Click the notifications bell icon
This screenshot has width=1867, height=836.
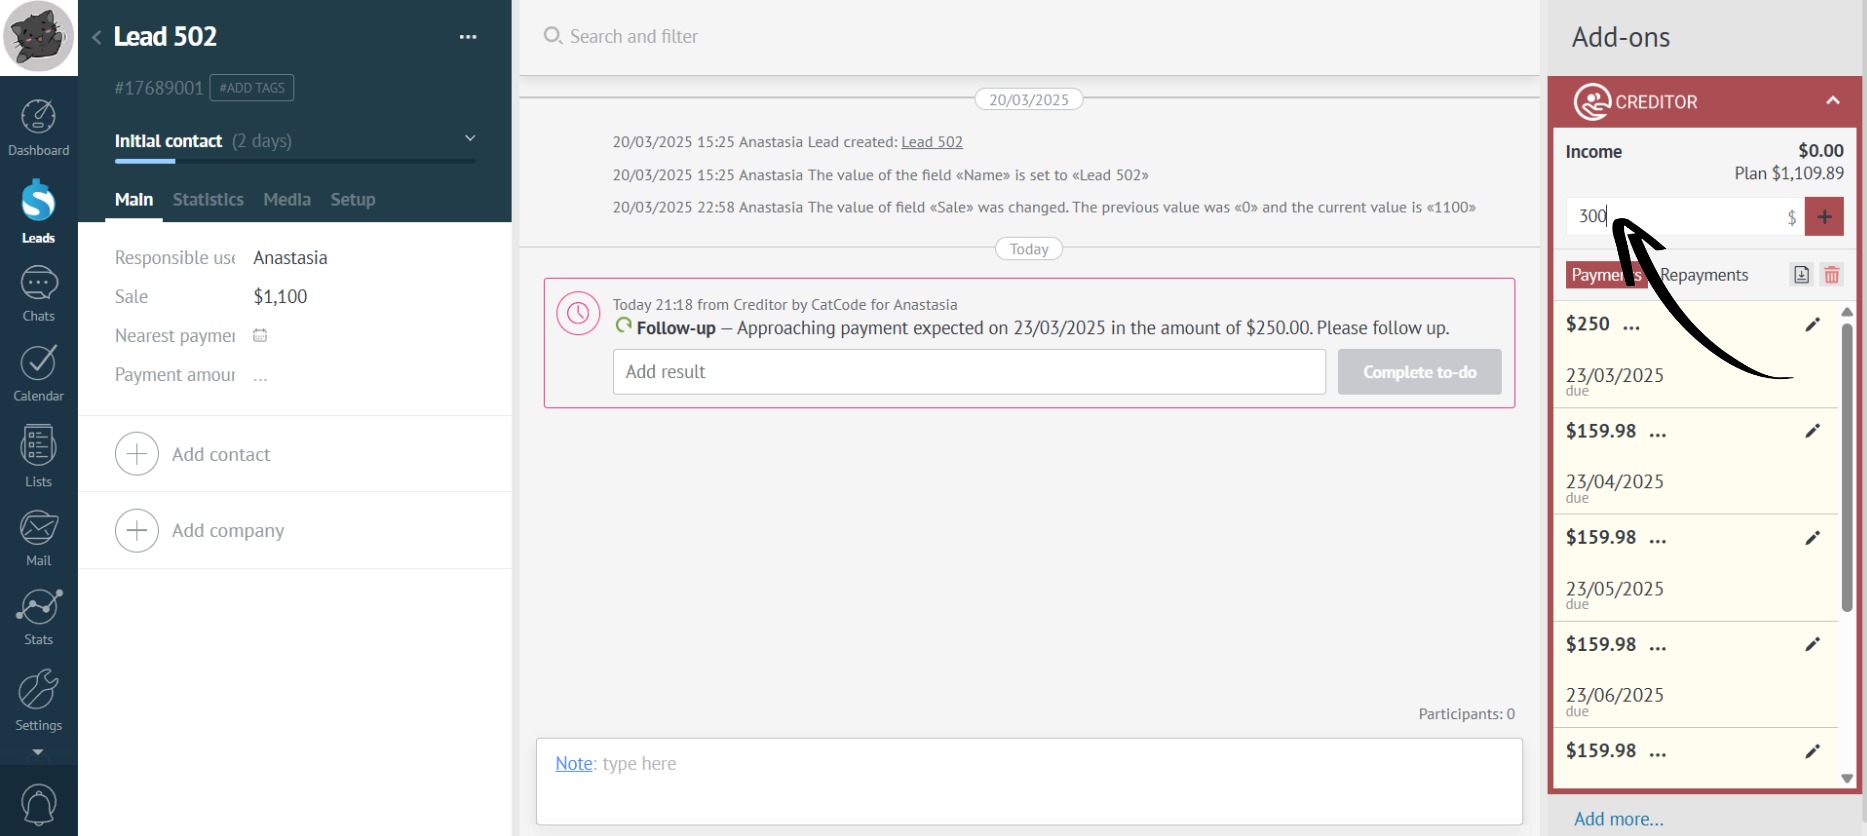pos(38,804)
